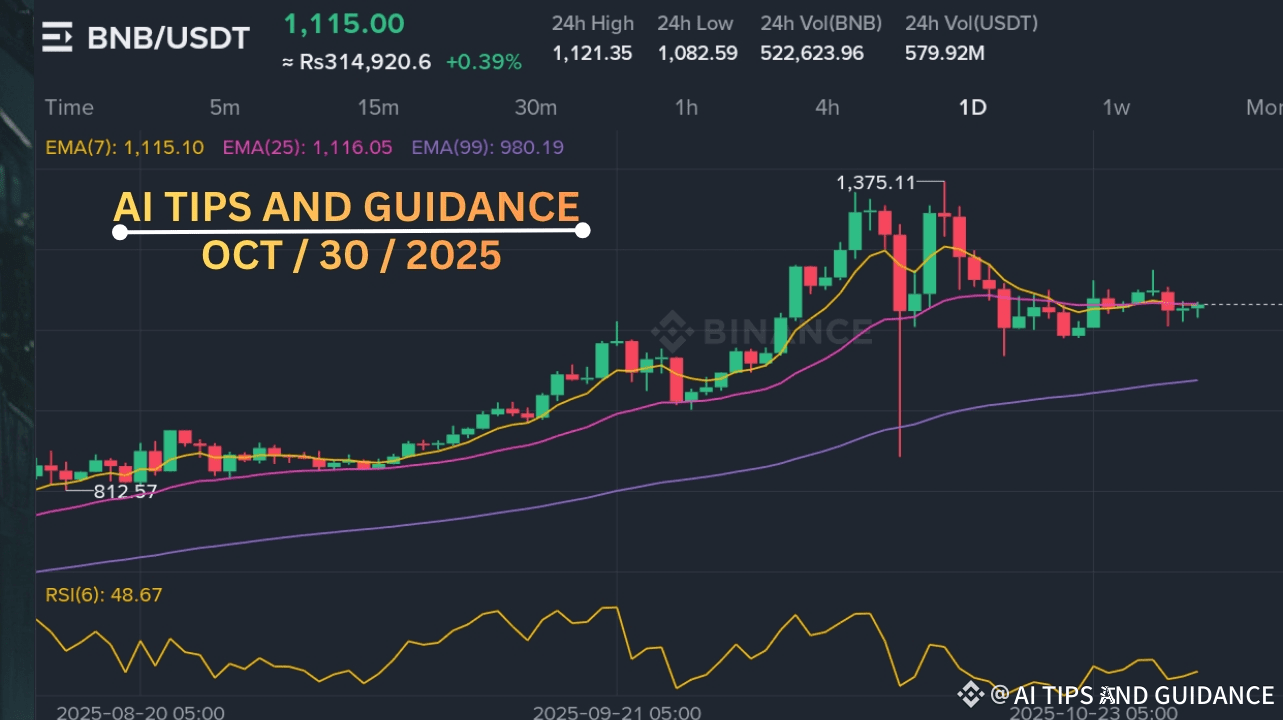The image size is (1283, 720).
Task: Click the EMA(25) indicator label
Action: 308,148
